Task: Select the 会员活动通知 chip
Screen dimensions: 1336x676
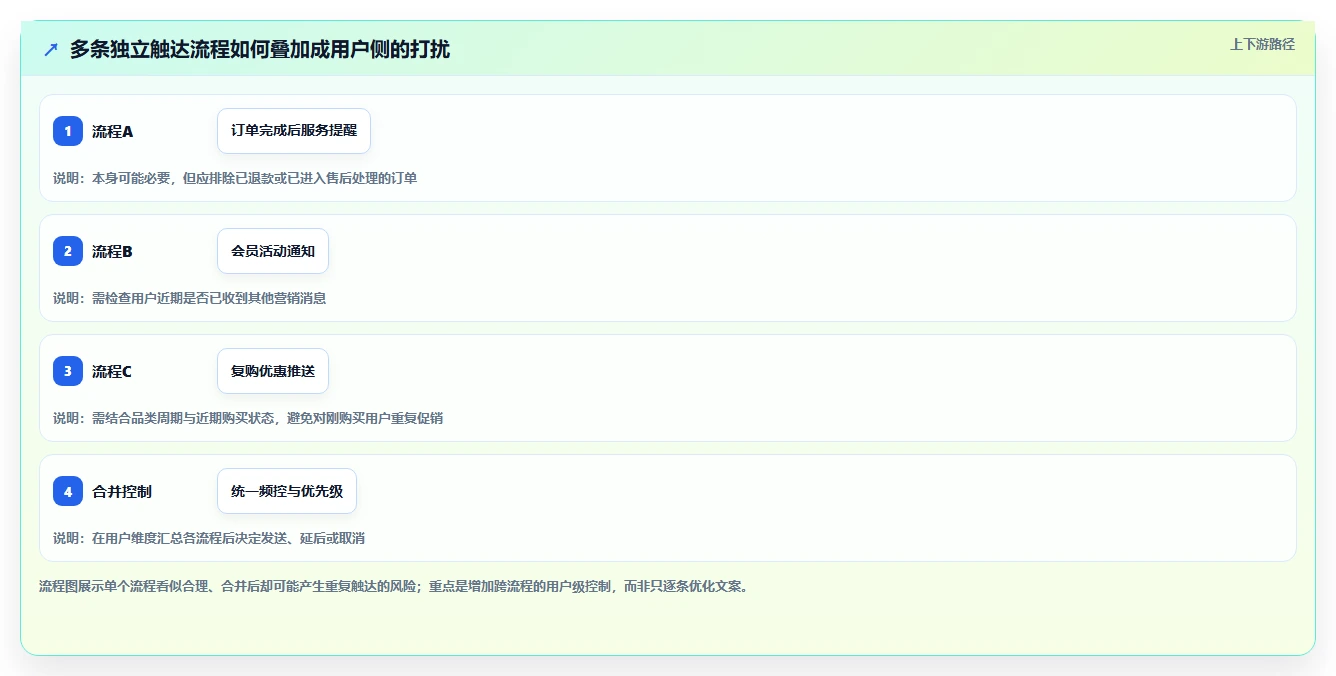Action: 273,251
